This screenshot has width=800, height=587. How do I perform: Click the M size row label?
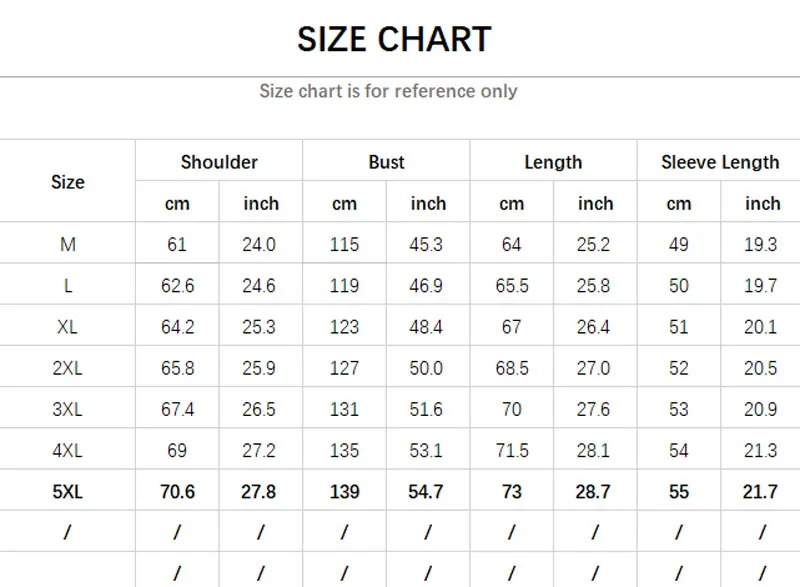68,244
